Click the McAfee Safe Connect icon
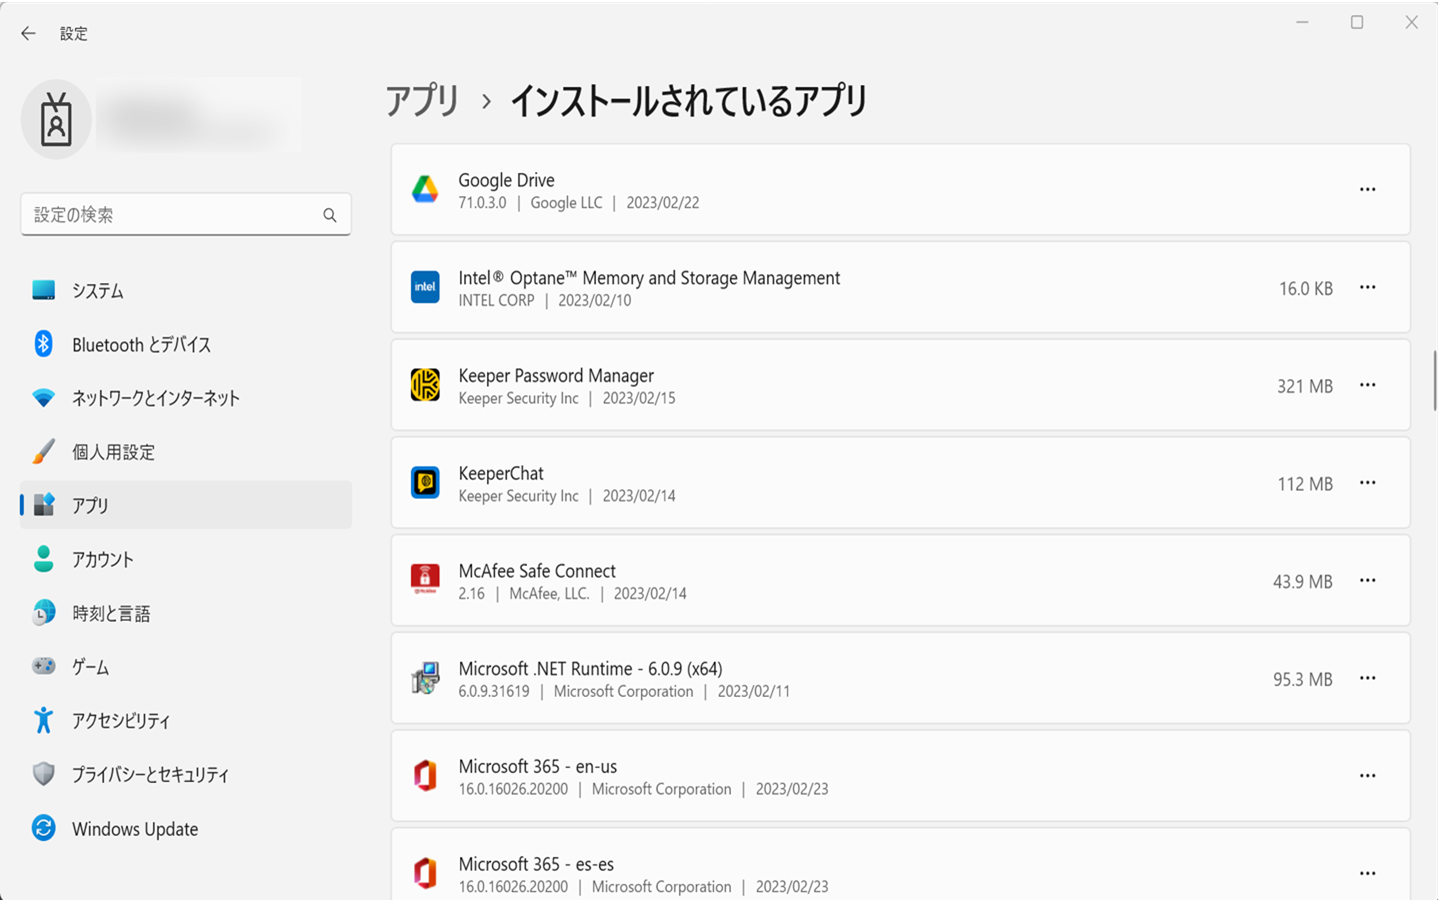Screen dimensions: 1440x900 (x=425, y=580)
